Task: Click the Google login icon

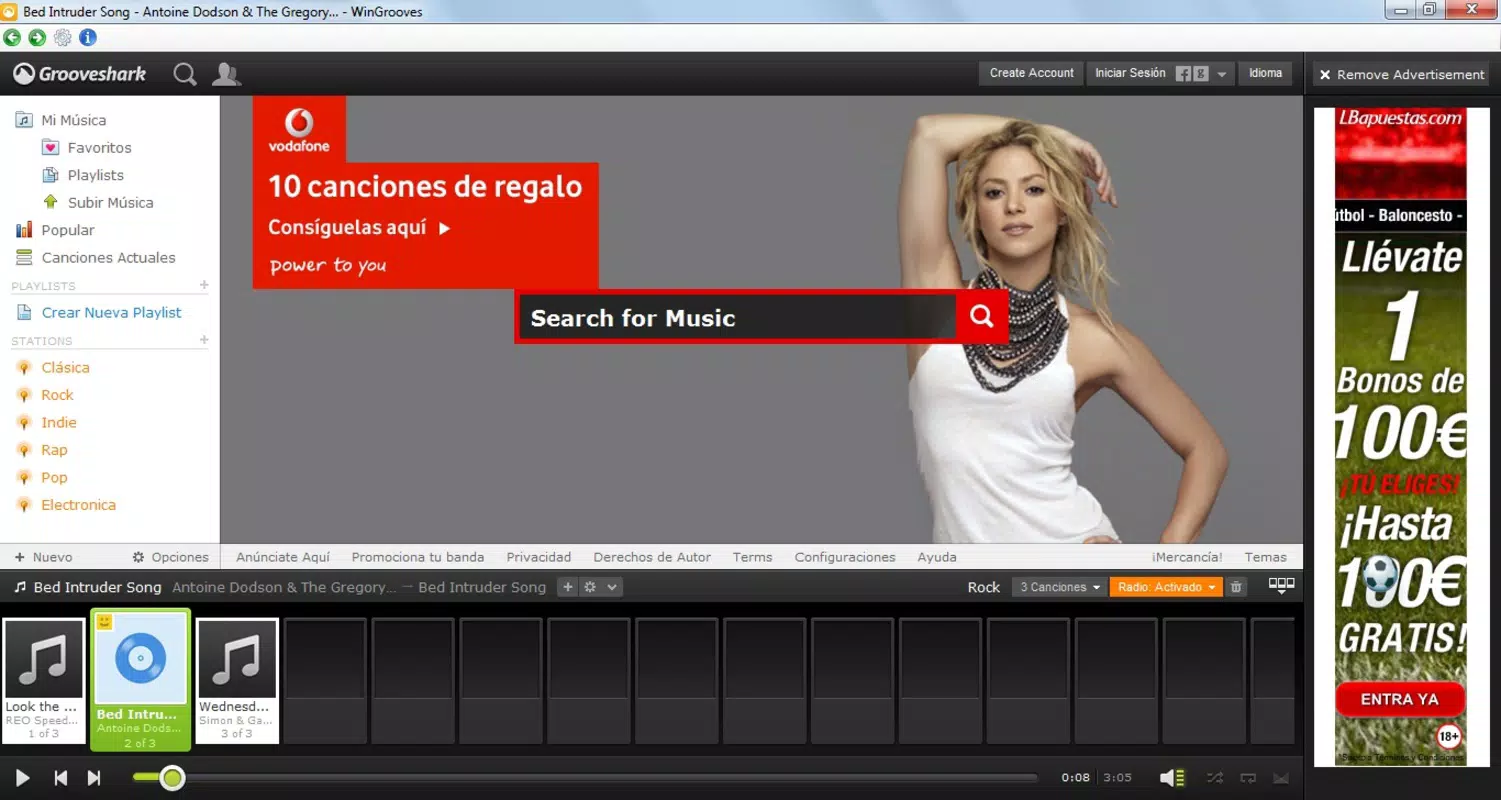Action: [1201, 74]
